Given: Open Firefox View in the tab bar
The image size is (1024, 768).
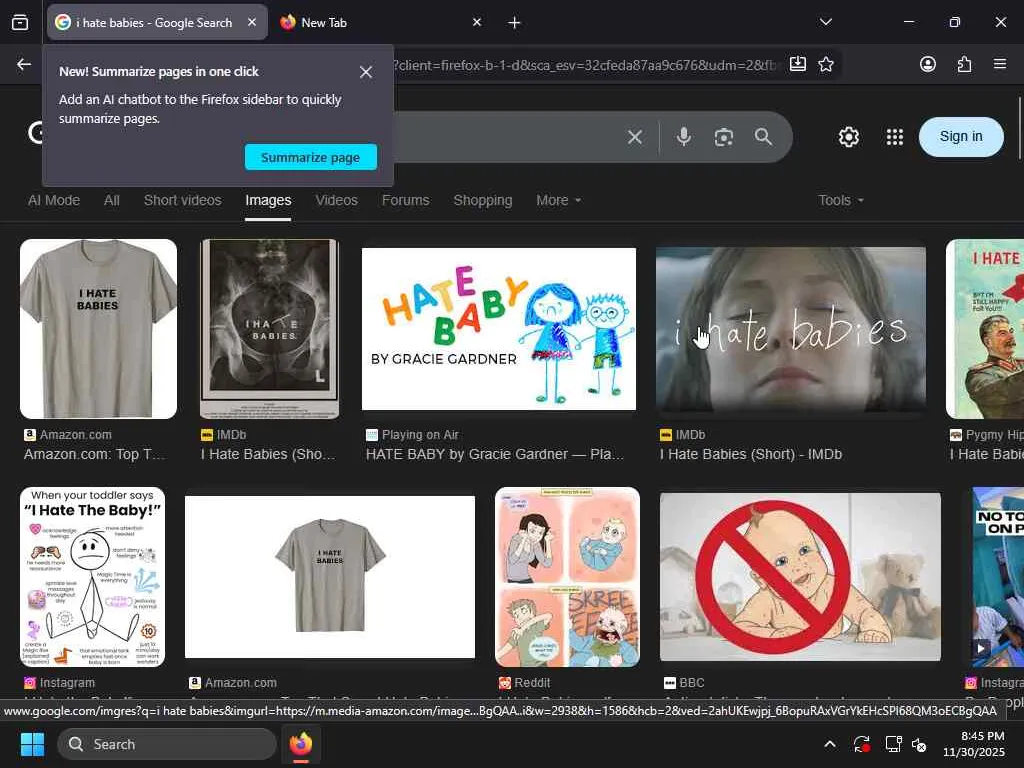Looking at the screenshot, I should (20, 22).
